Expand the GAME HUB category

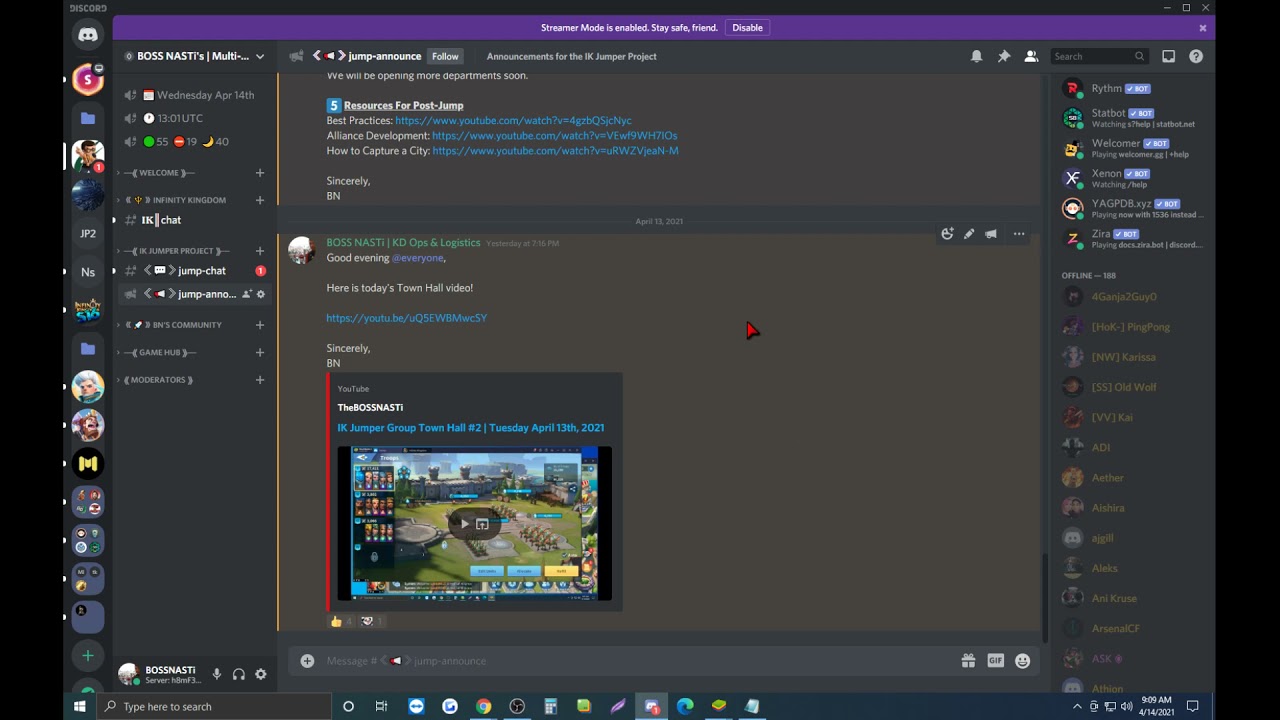pyautogui.click(x=157, y=352)
